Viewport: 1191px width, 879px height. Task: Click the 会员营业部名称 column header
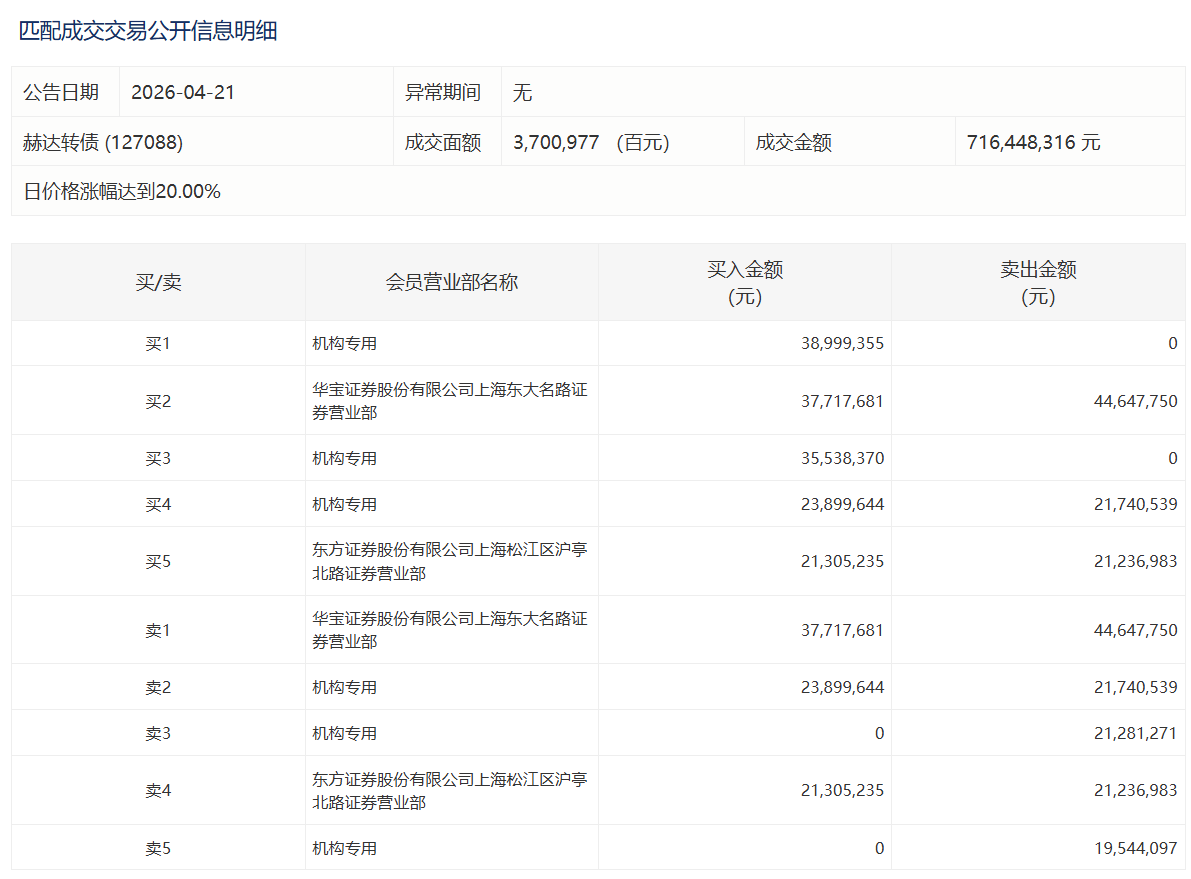[452, 282]
